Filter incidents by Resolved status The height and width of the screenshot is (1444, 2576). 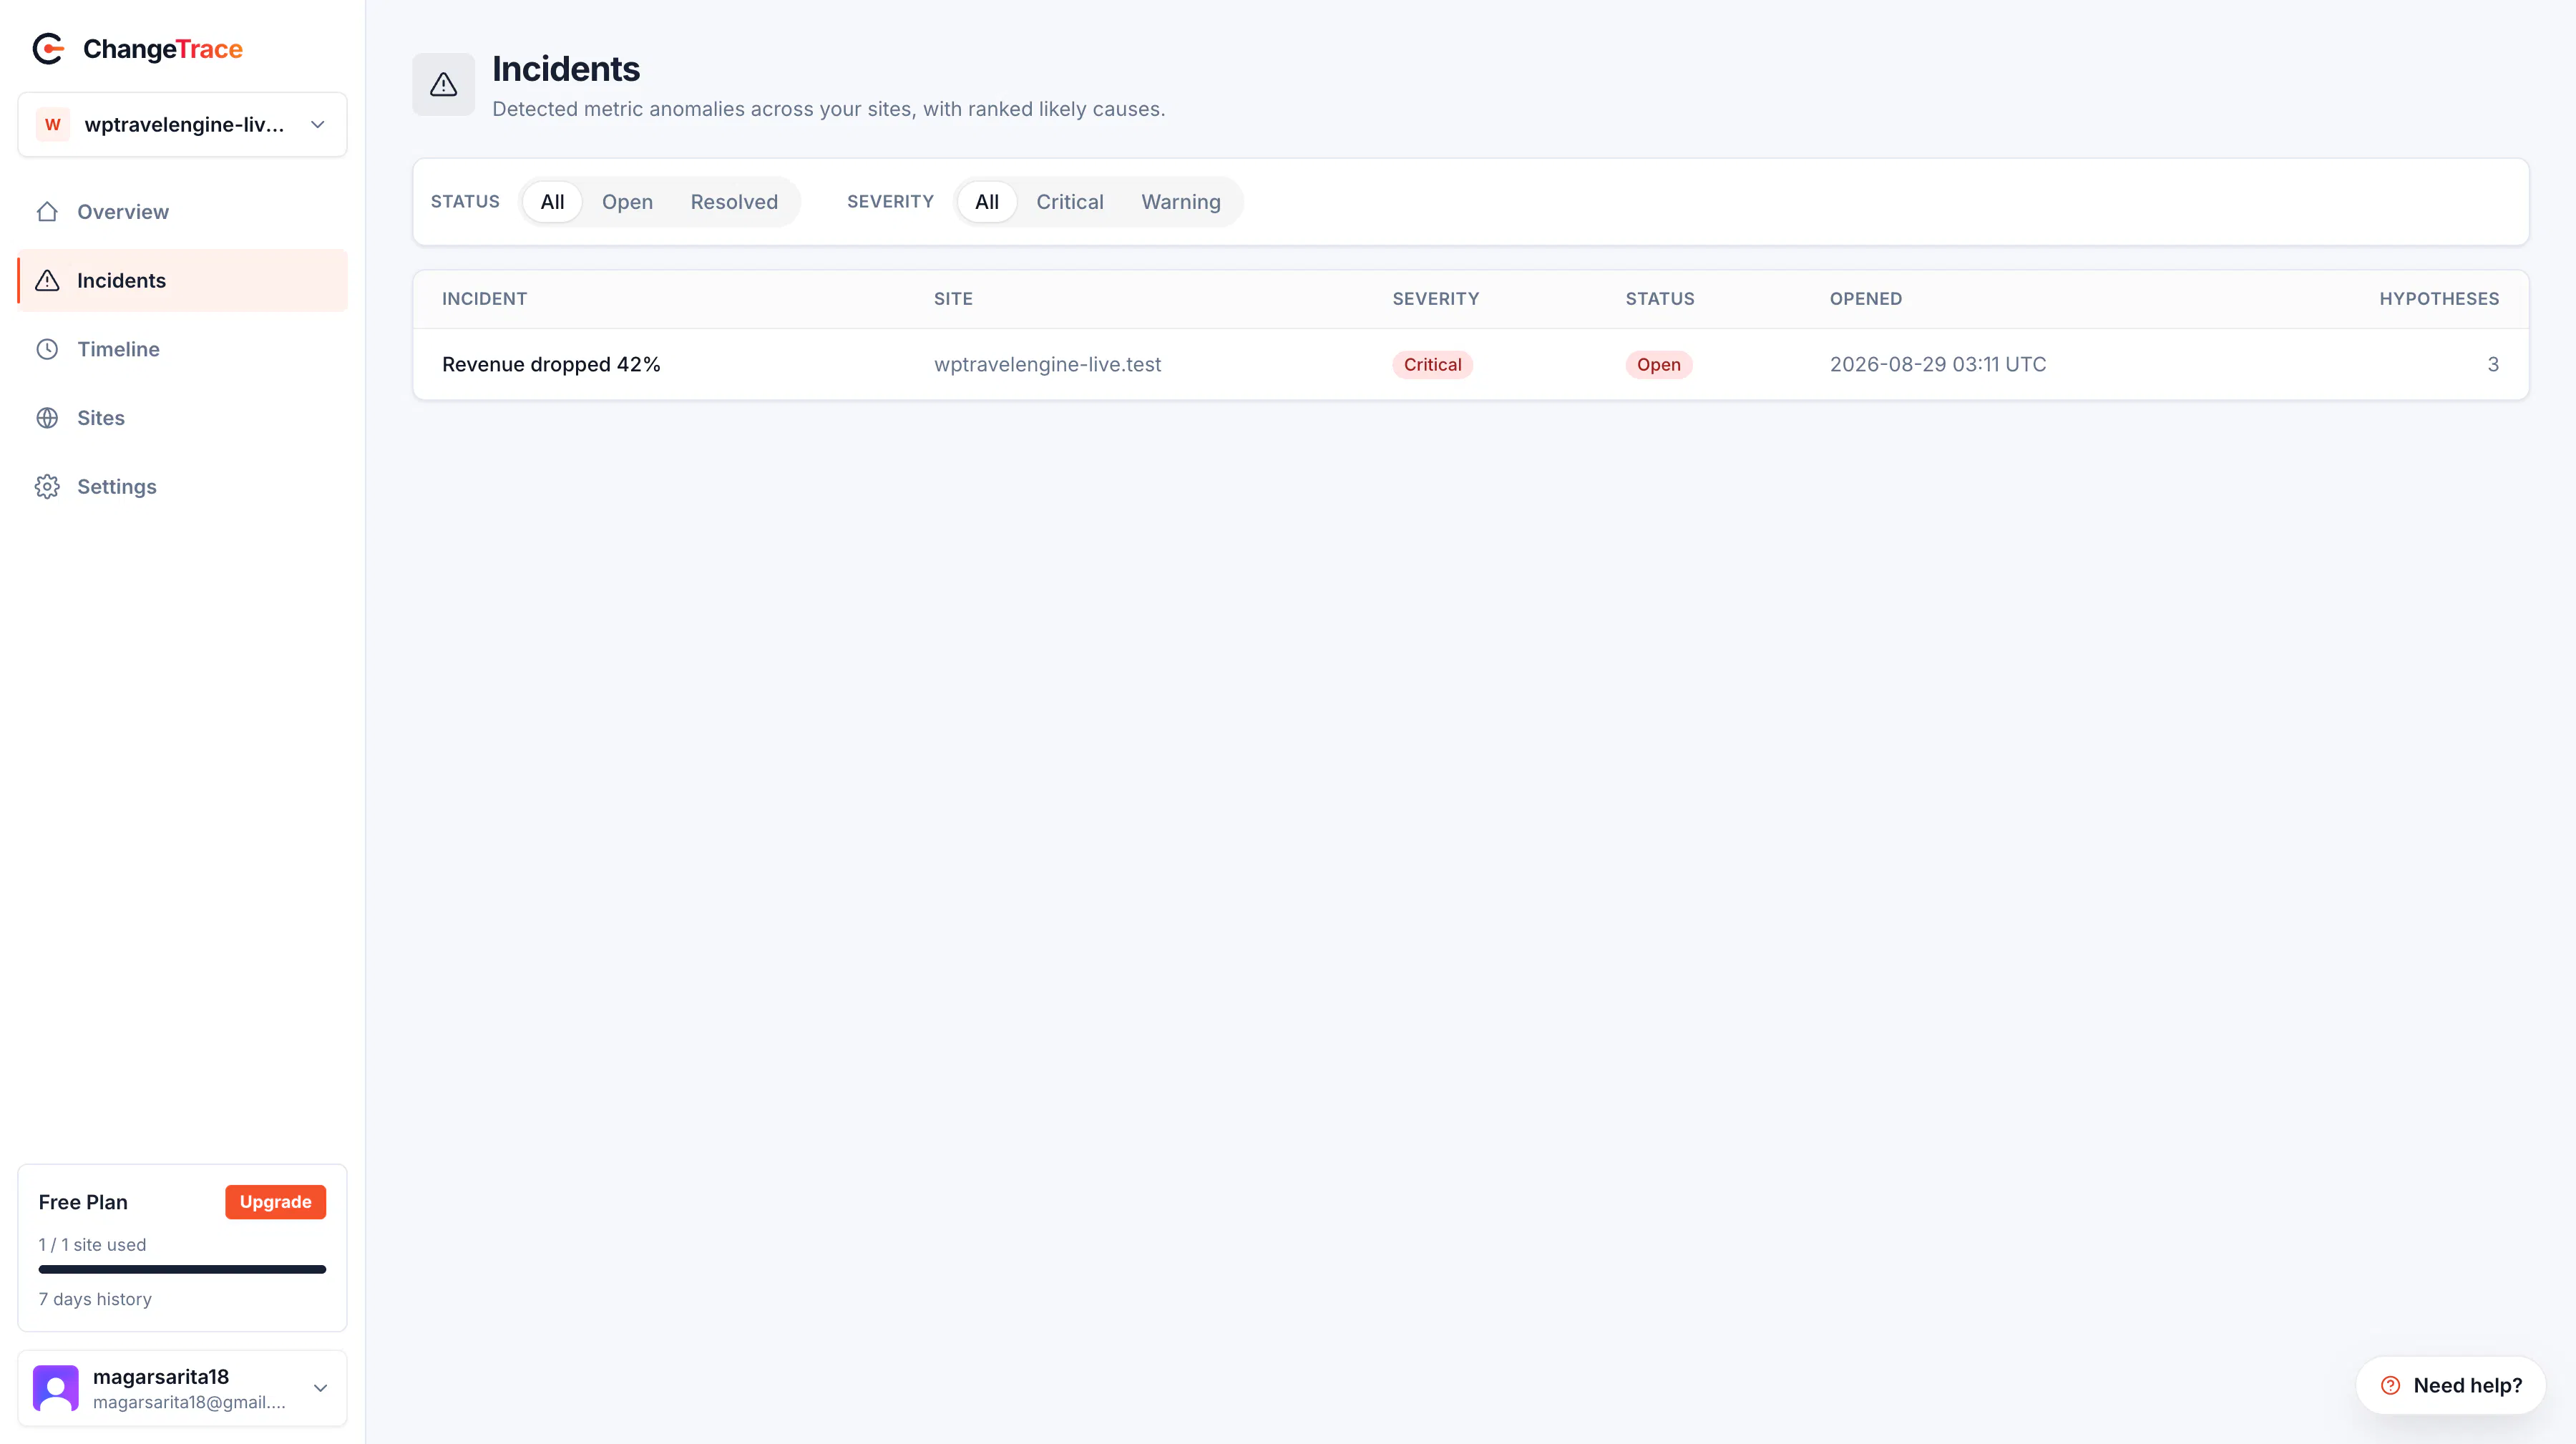(734, 202)
